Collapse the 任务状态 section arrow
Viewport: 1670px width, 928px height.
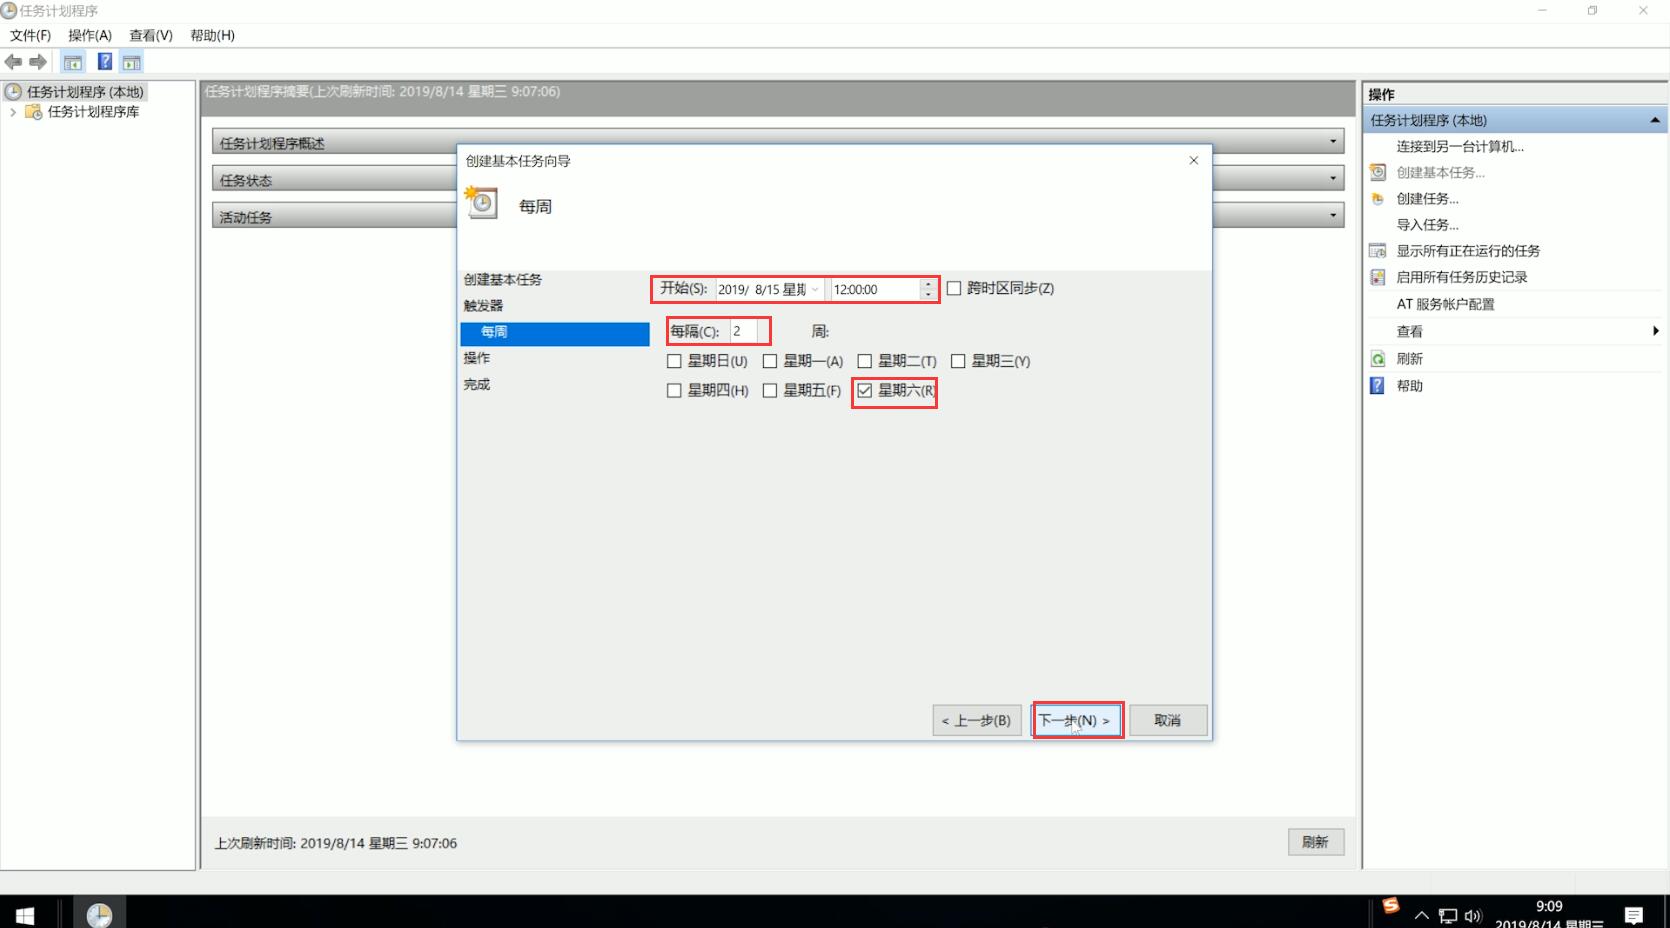tap(1333, 178)
